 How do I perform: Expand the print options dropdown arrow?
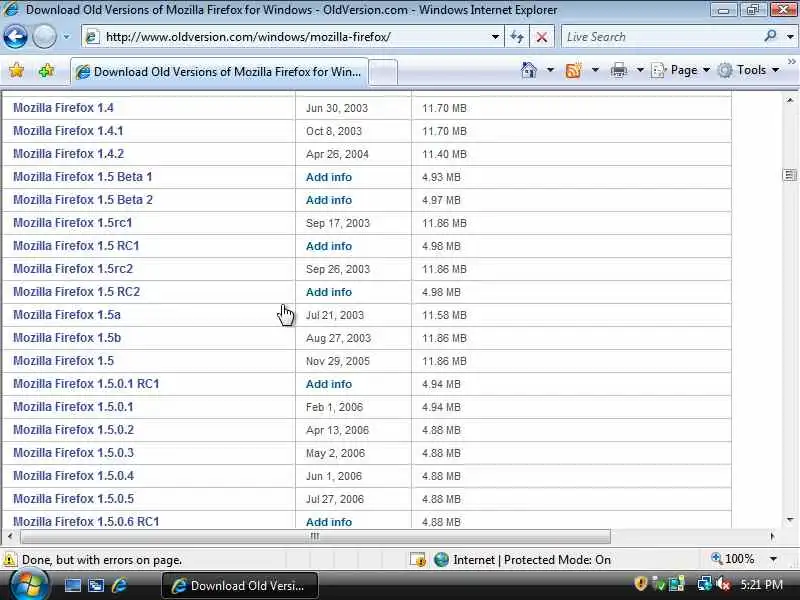640,70
